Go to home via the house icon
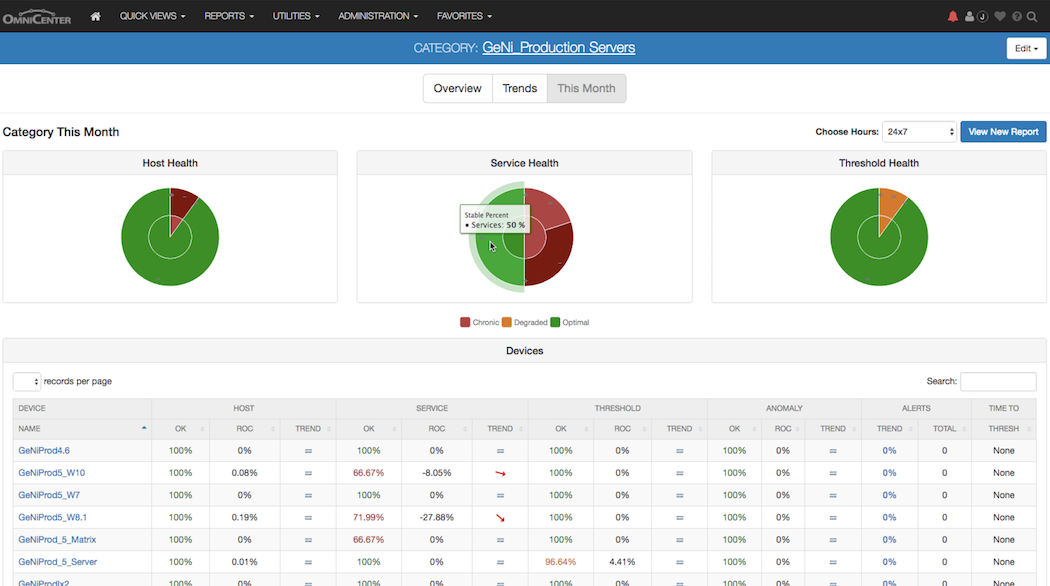 (95, 16)
